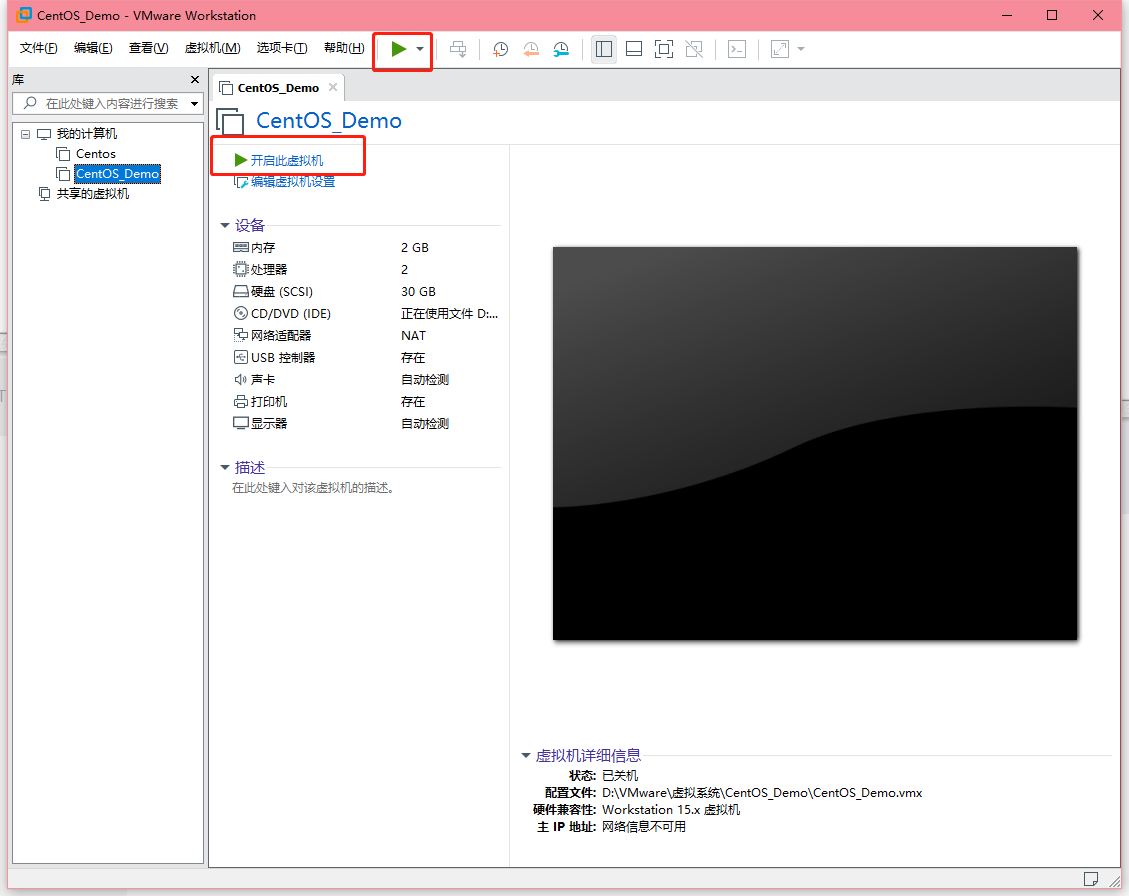
Task: Click the CentOS_Demo.vmx config file path
Action: point(762,793)
